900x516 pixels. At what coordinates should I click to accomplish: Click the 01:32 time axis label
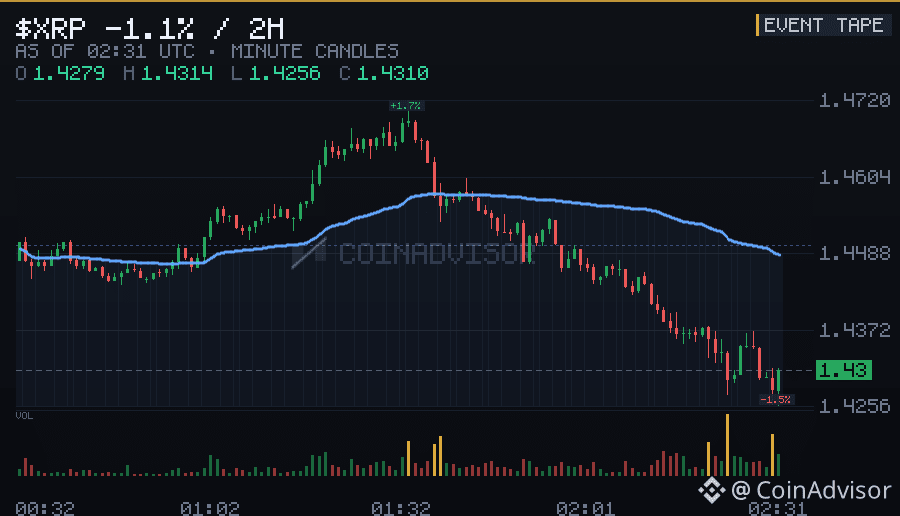(401, 509)
